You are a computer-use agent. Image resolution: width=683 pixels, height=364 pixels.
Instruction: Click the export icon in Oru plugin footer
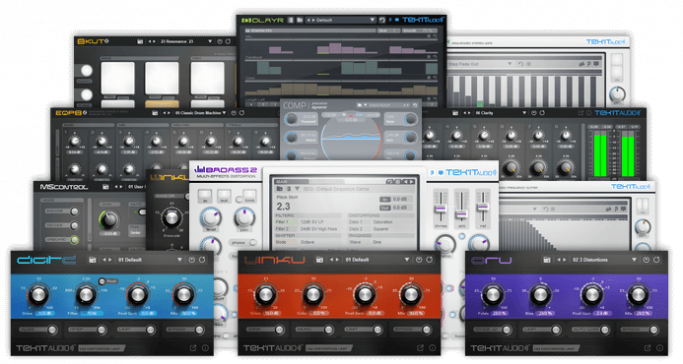[x=648, y=348]
